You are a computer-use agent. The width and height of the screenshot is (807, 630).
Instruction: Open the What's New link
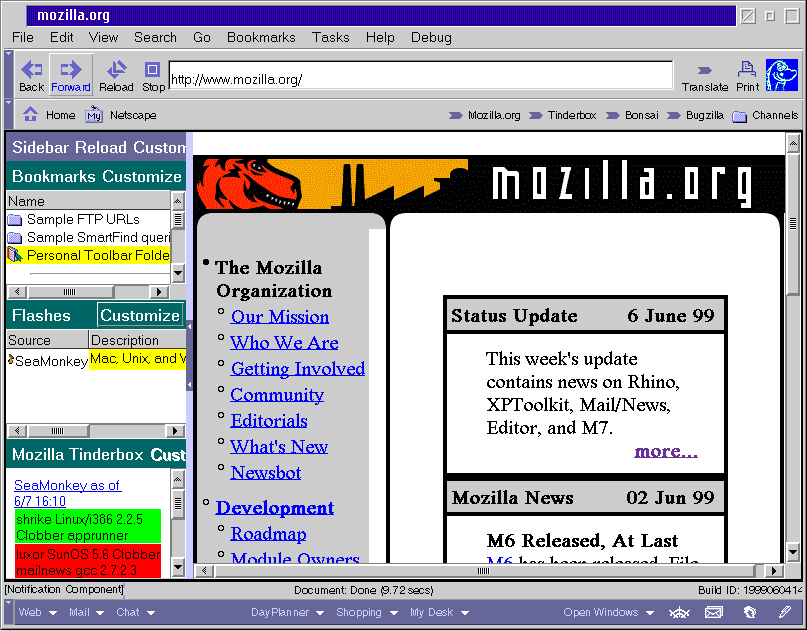[279, 447]
